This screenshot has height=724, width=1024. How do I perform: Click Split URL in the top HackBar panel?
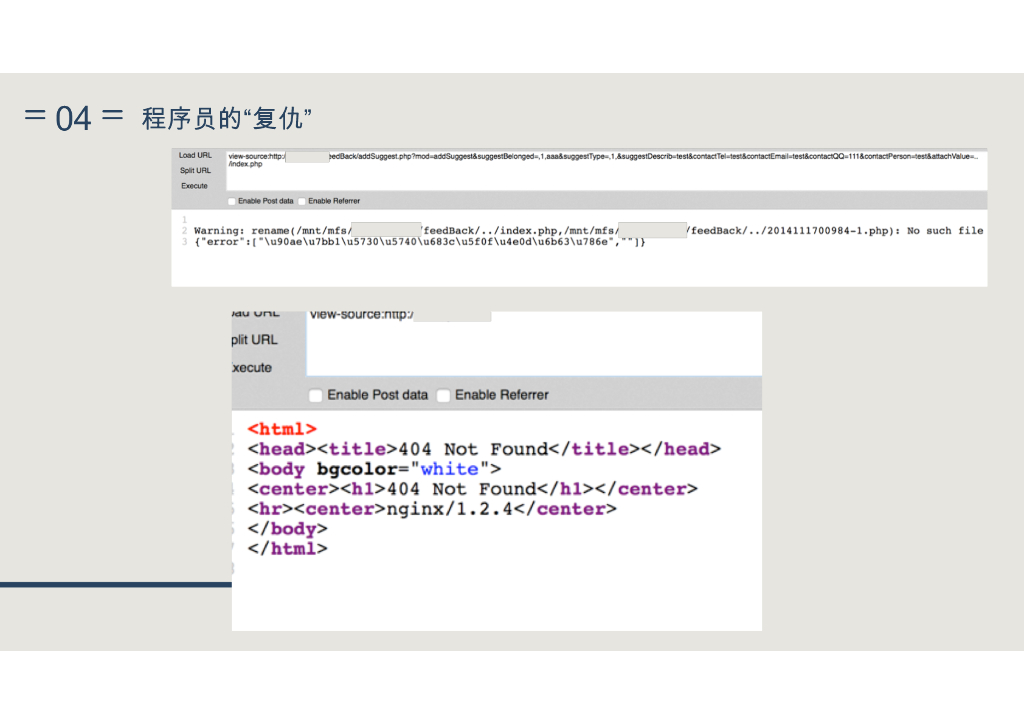point(195,170)
